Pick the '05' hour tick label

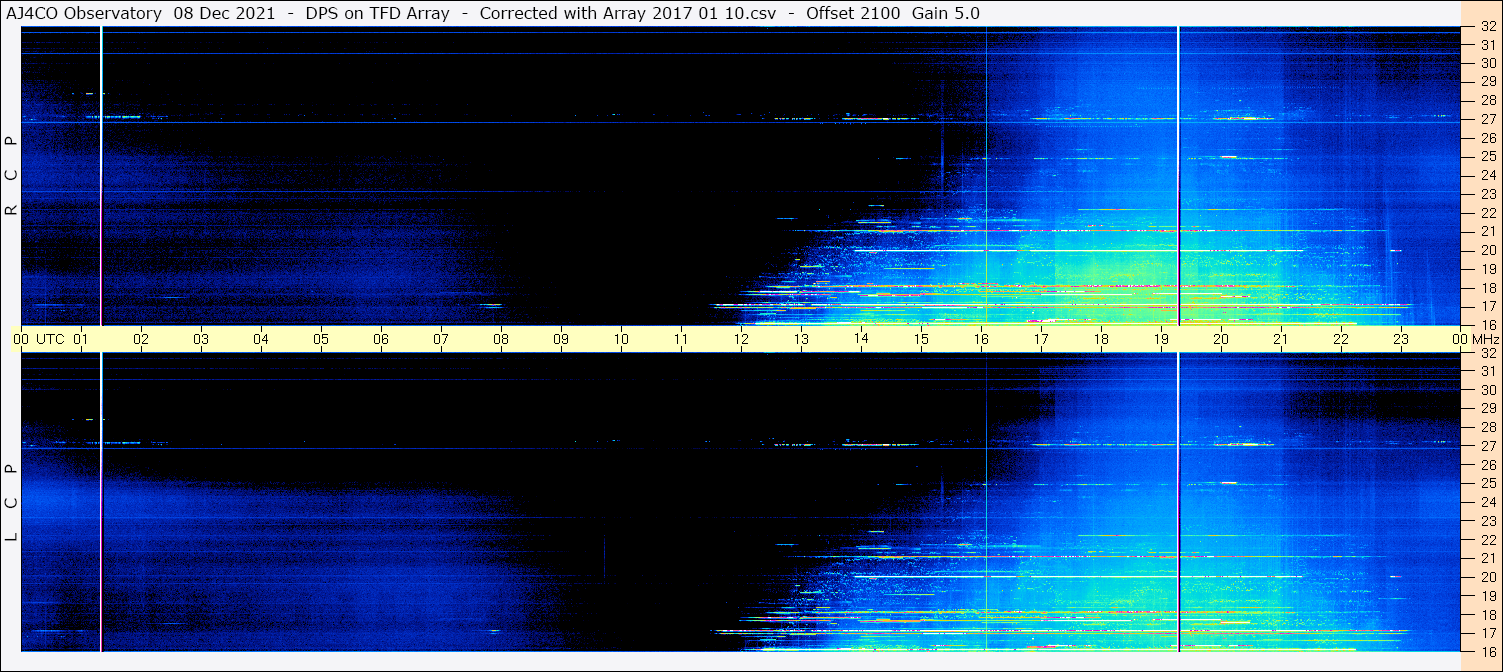point(321,339)
